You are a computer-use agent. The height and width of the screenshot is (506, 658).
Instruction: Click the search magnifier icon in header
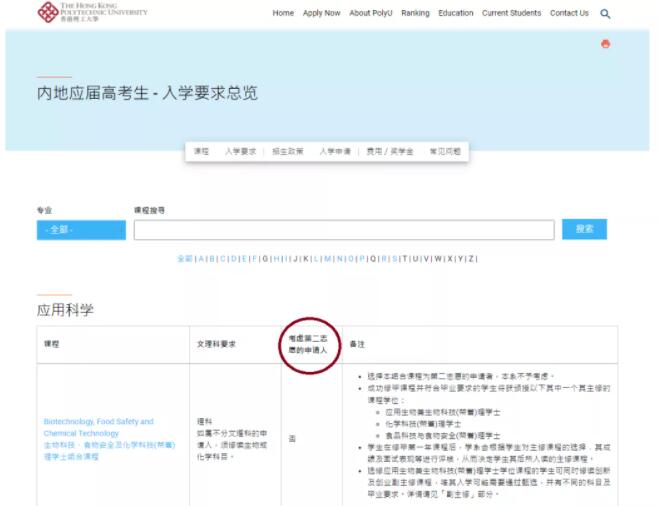[x=605, y=14]
